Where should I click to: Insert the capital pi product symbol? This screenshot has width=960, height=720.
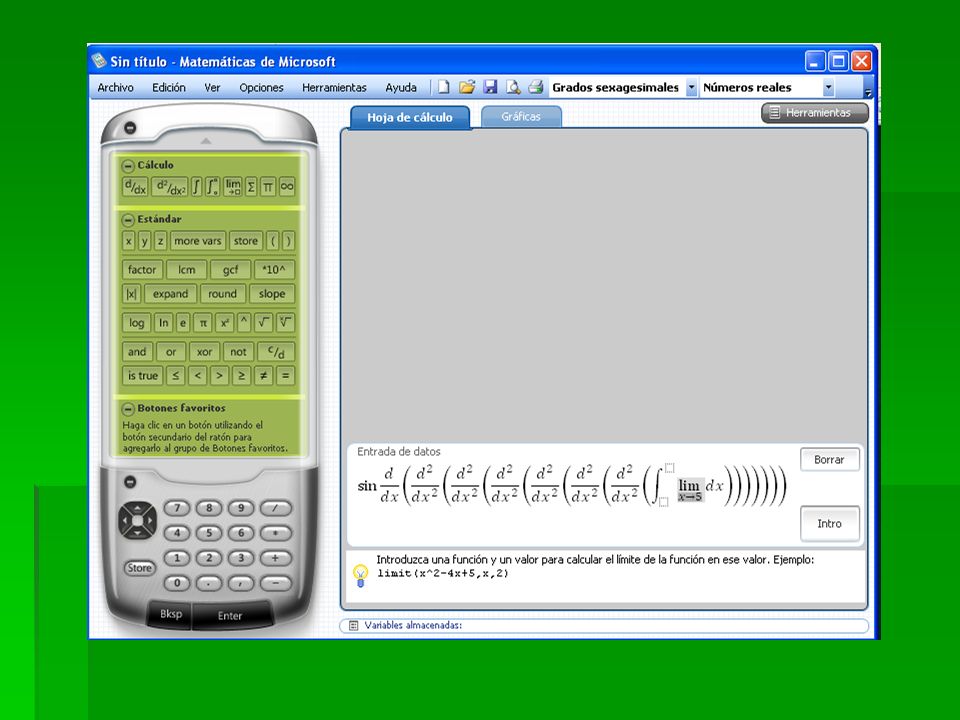pos(268,187)
